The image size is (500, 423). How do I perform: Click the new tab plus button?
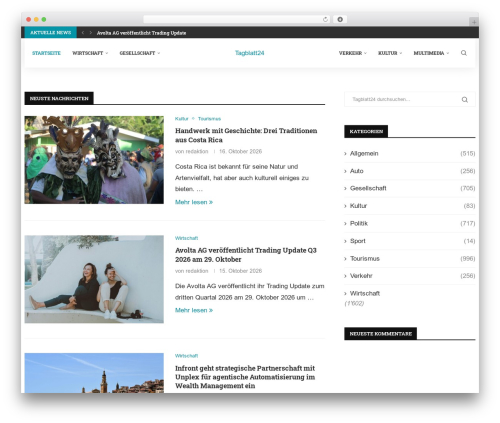coord(474,22)
